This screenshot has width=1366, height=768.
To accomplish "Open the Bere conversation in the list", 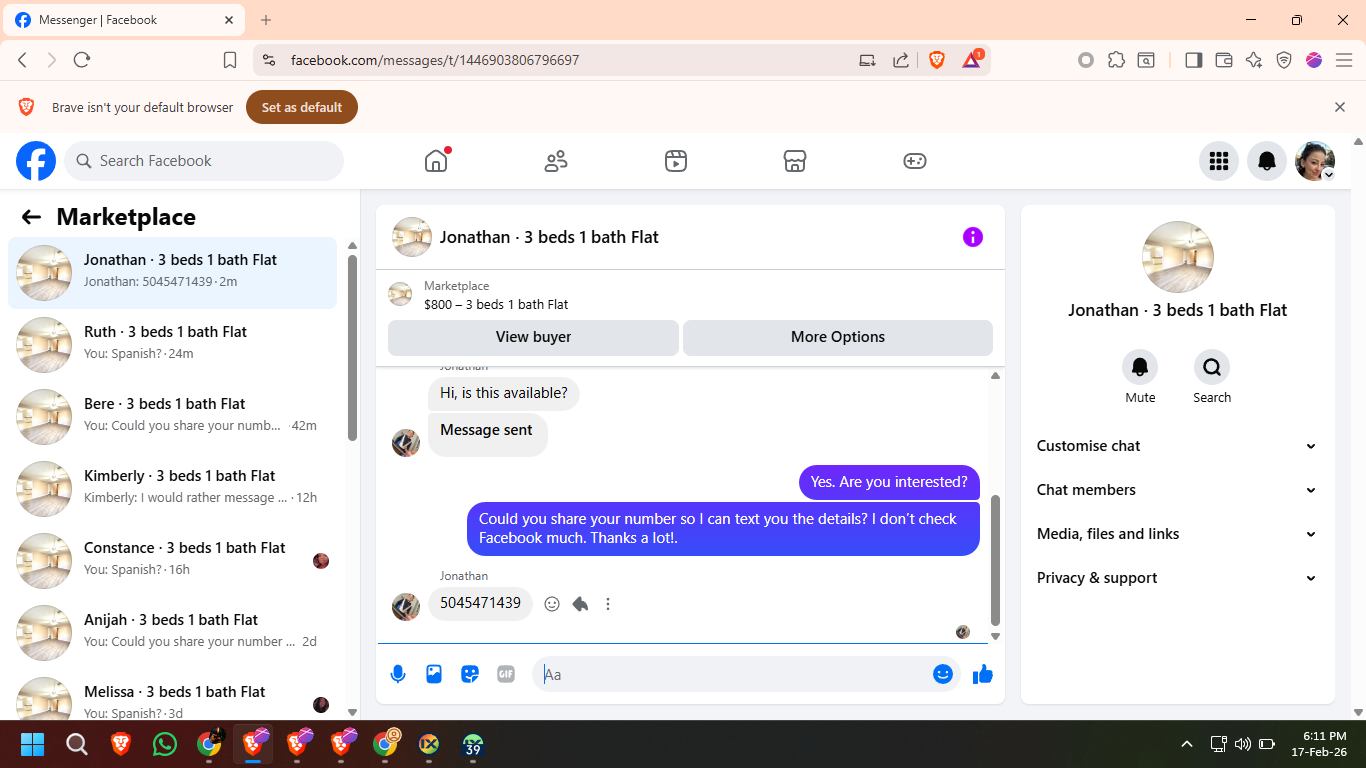I will click(x=173, y=417).
